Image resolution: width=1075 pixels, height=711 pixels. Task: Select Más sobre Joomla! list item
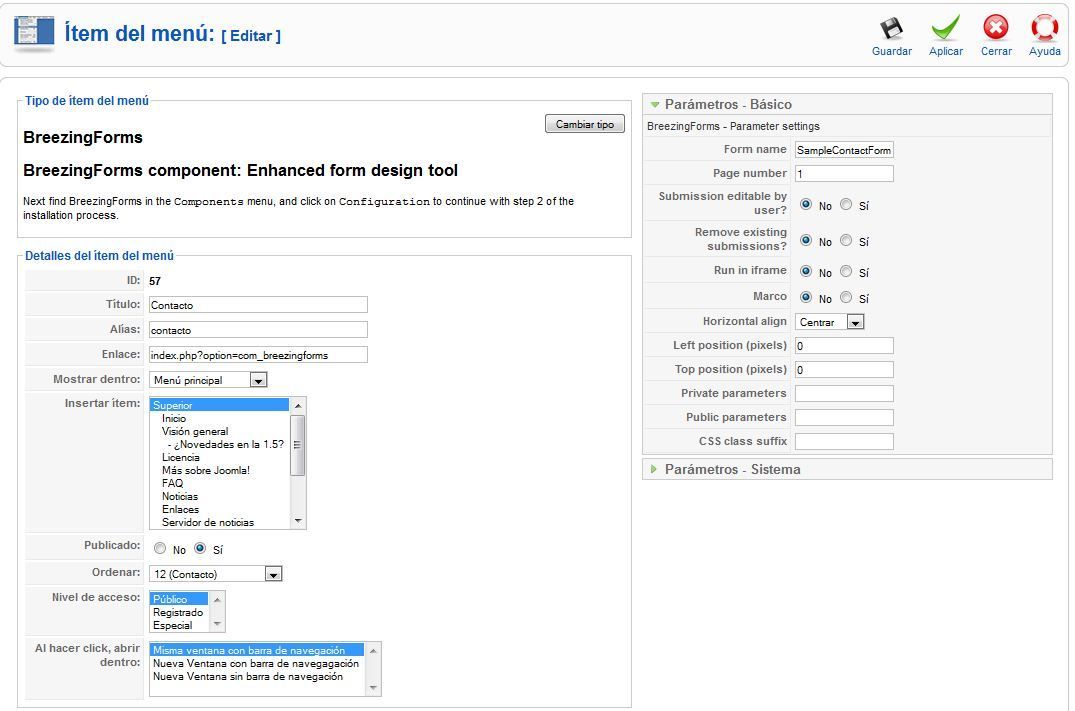(x=219, y=470)
